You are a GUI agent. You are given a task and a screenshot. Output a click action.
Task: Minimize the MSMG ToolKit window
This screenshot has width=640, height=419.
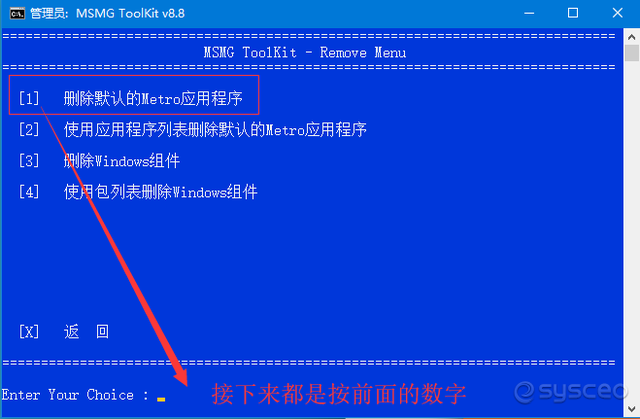529,13
